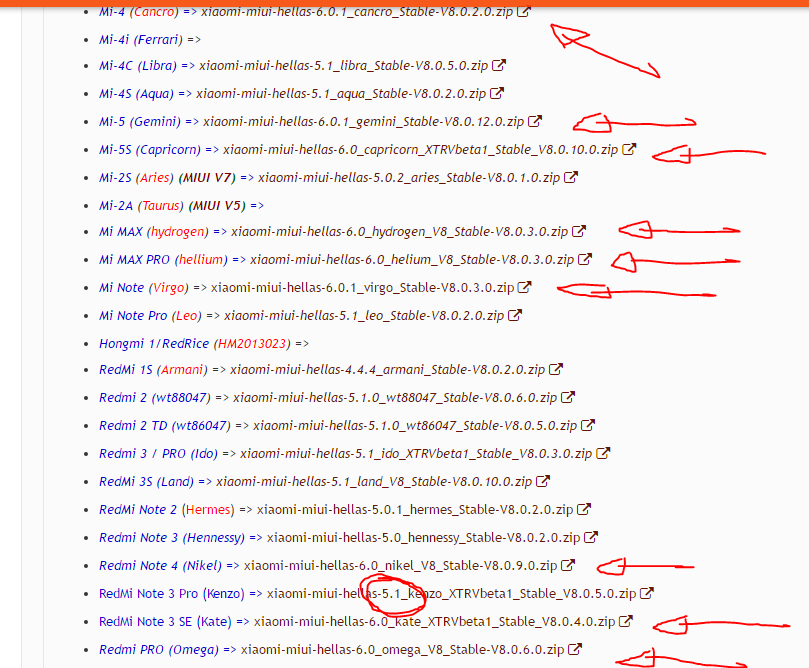
Task: Click the Redmi 2 TD (wt86047) label
Action: (x=165, y=425)
